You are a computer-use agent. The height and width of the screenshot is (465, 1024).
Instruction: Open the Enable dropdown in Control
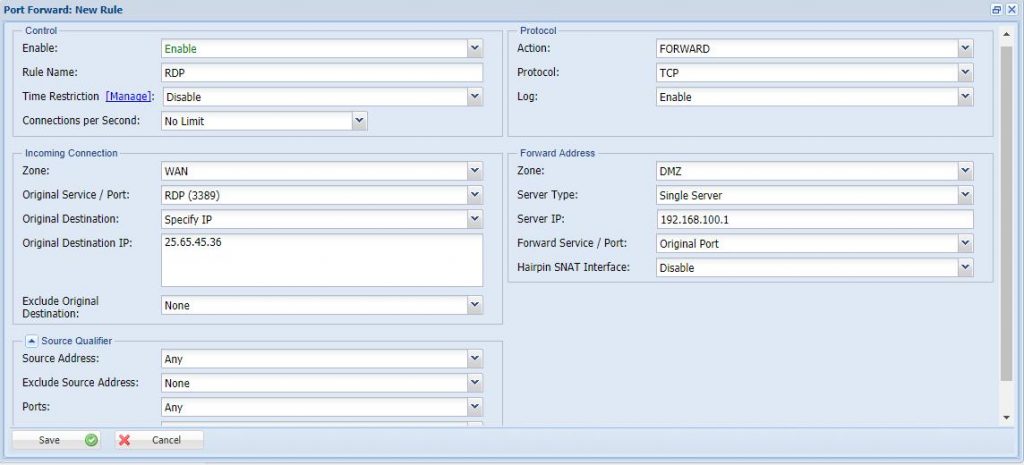click(x=474, y=48)
